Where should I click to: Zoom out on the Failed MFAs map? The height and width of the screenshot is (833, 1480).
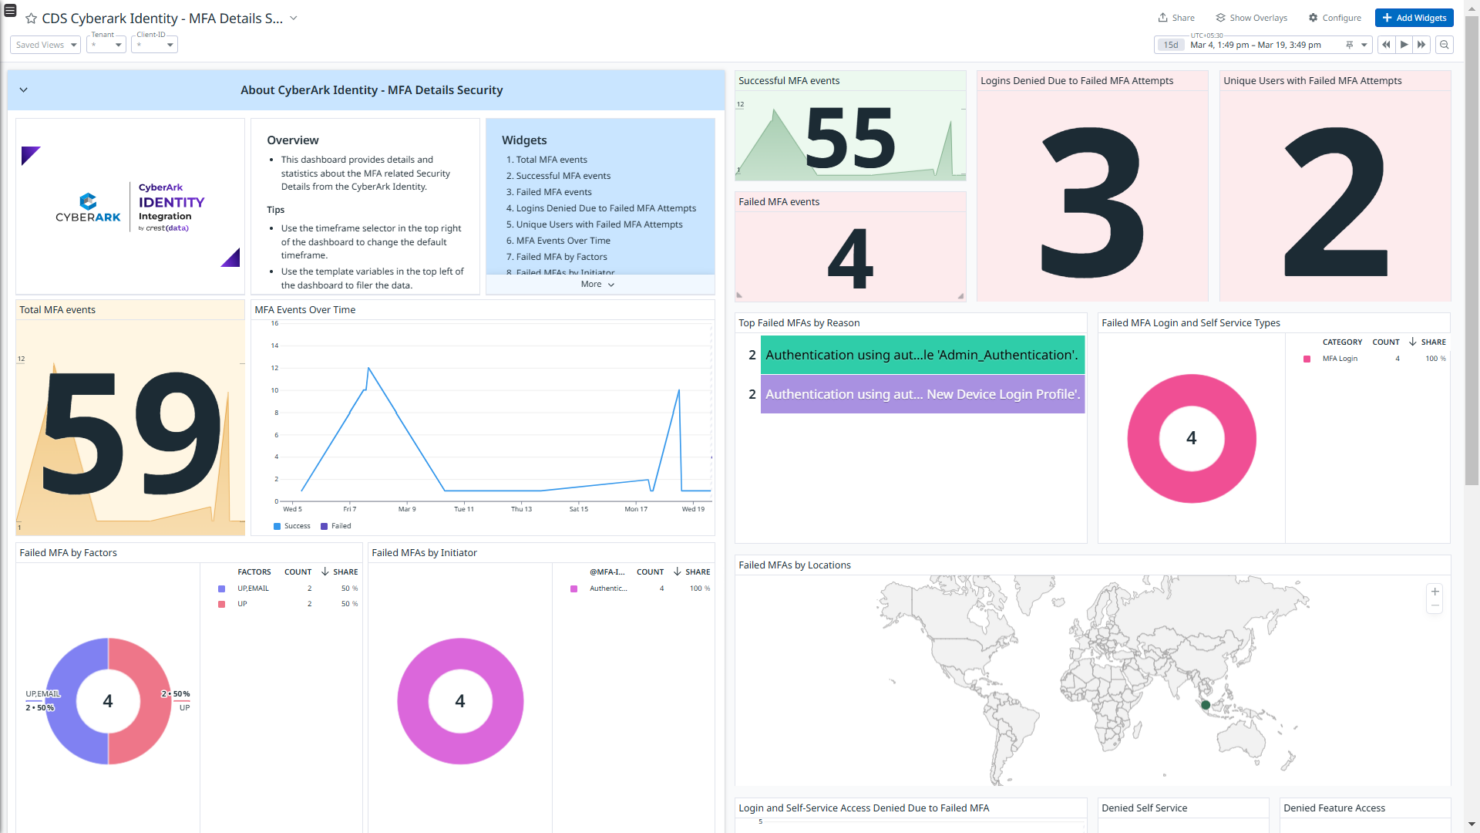coord(1434,605)
